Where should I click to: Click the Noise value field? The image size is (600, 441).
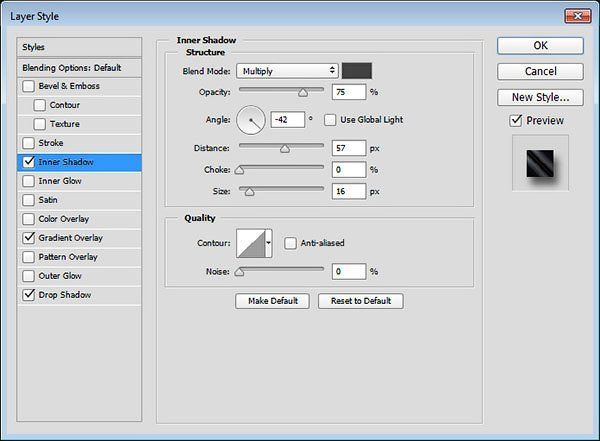(x=349, y=271)
